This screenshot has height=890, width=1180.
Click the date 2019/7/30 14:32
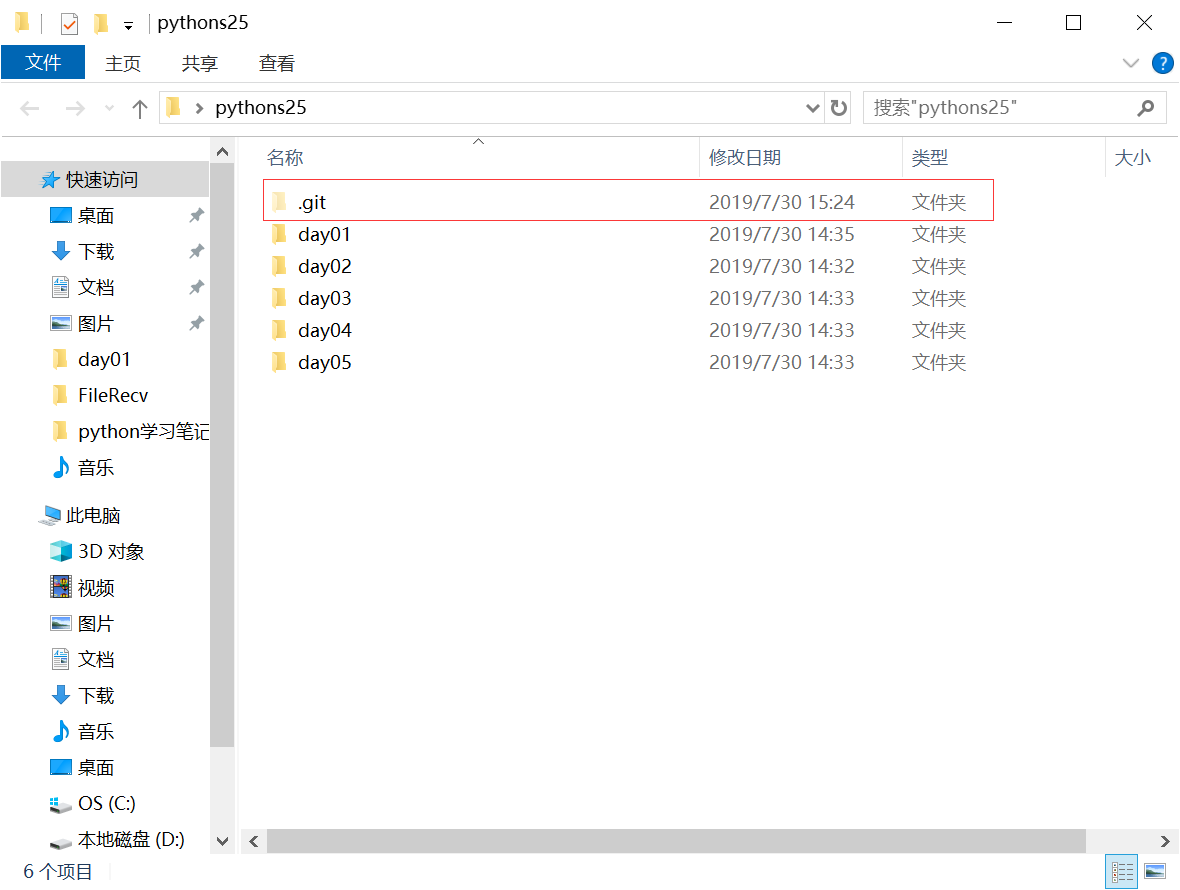tap(781, 266)
